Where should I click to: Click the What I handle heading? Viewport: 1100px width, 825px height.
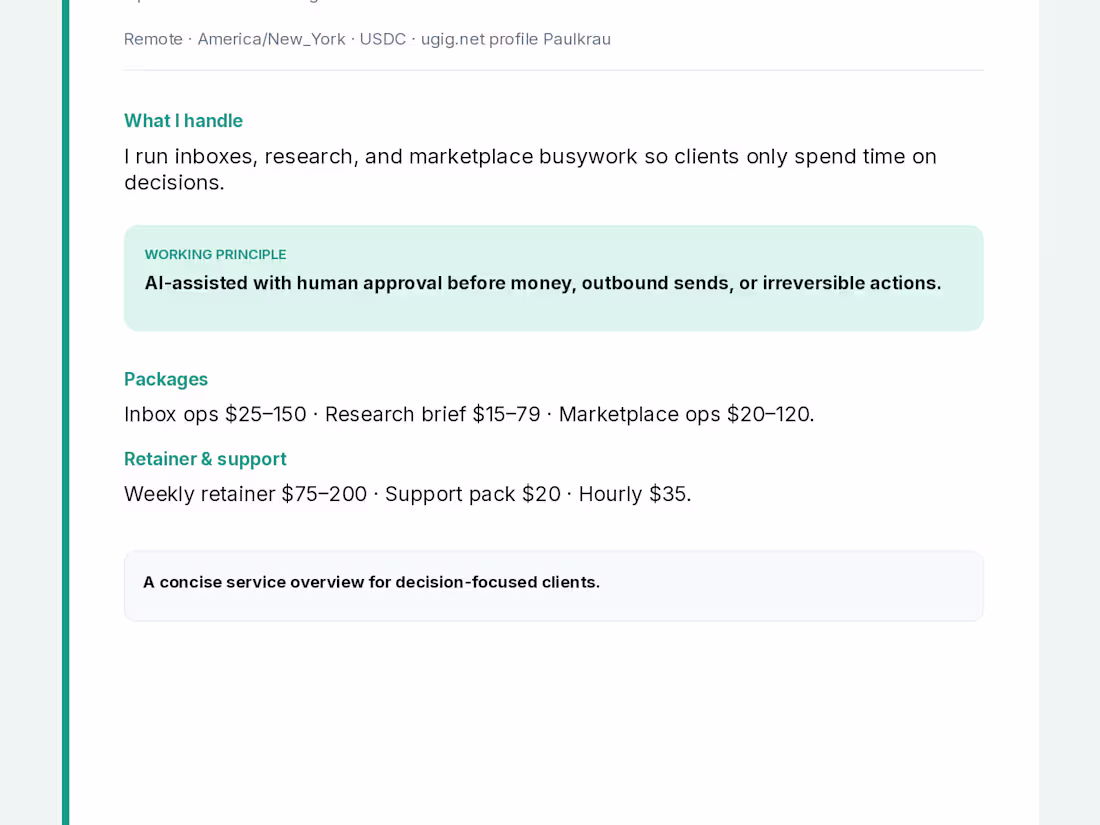[183, 121]
